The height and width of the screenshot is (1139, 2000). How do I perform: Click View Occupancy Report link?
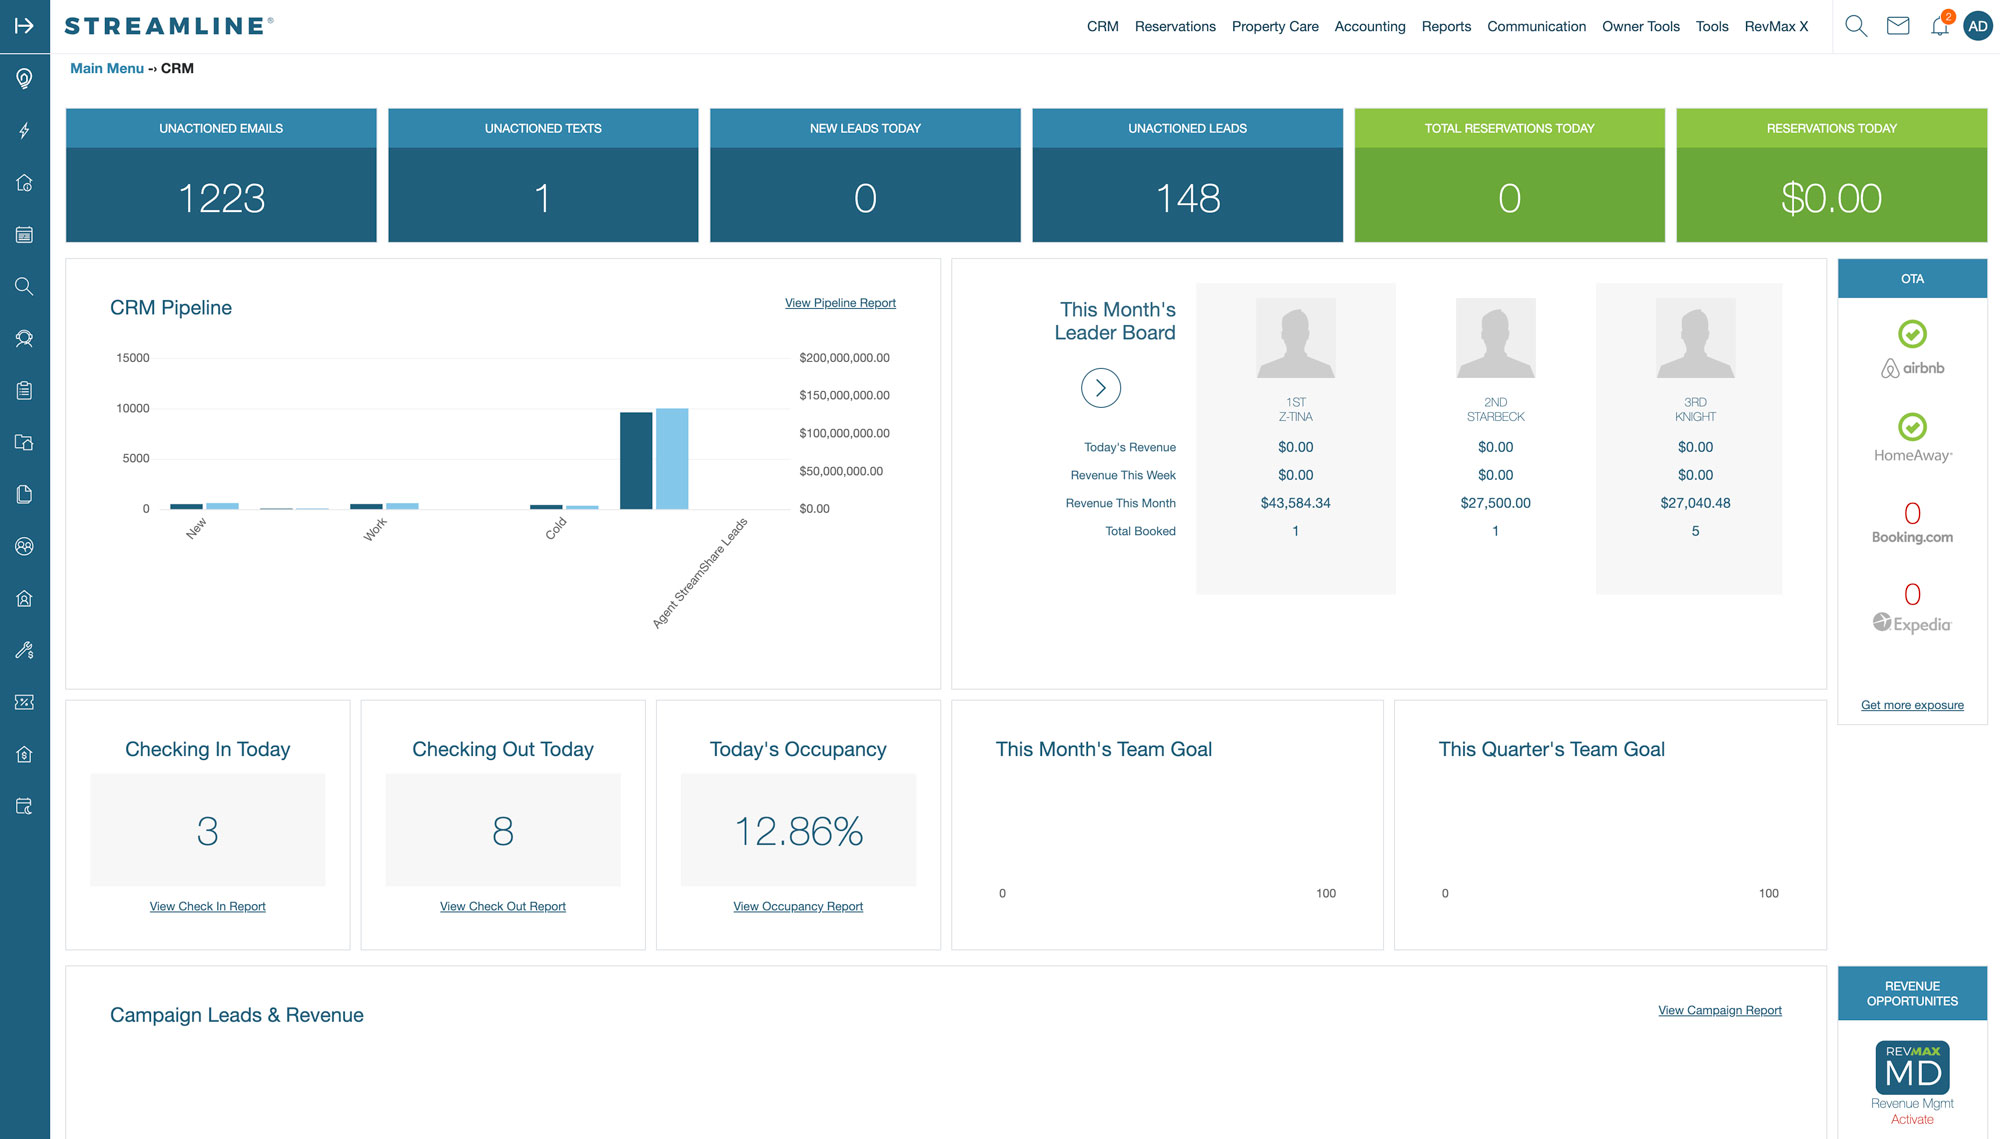click(x=798, y=905)
